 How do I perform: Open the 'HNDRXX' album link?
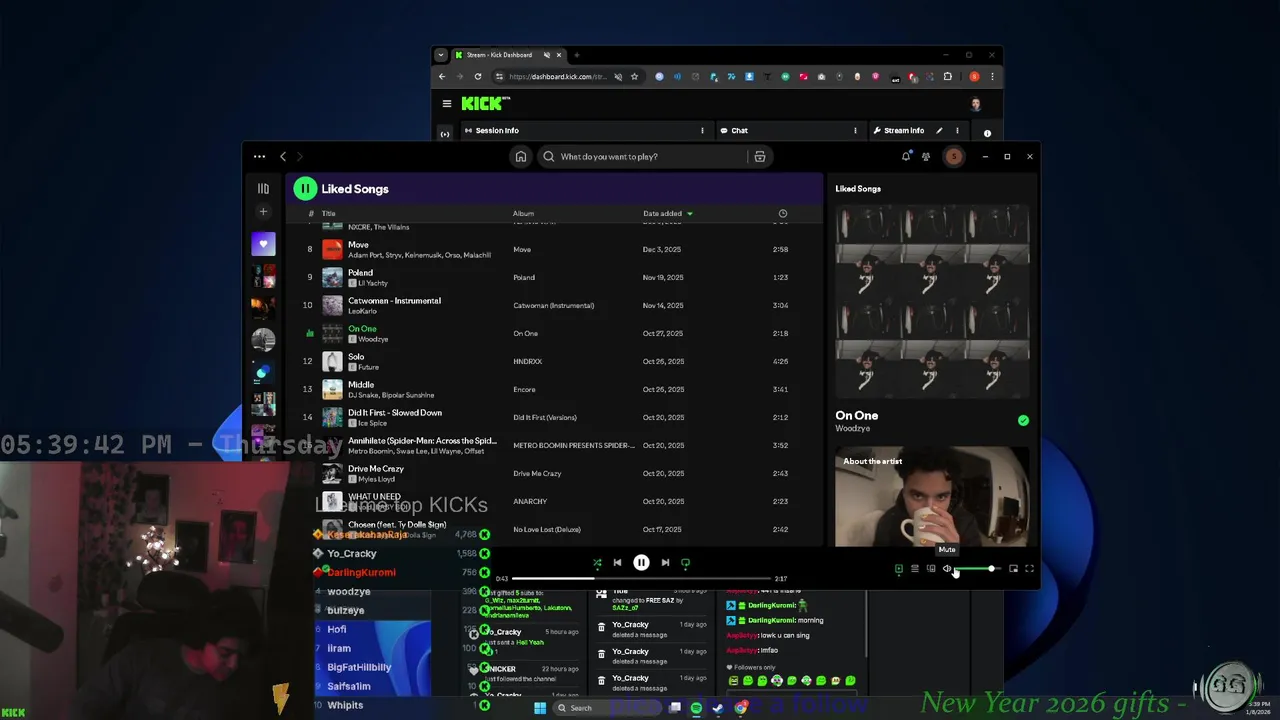click(527, 362)
